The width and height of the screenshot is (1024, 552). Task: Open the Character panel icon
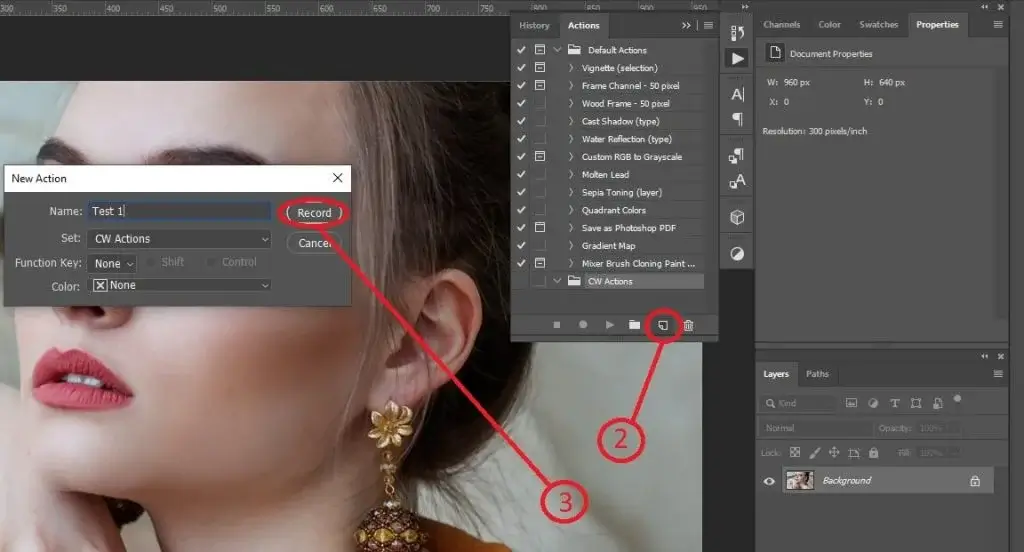click(737, 94)
